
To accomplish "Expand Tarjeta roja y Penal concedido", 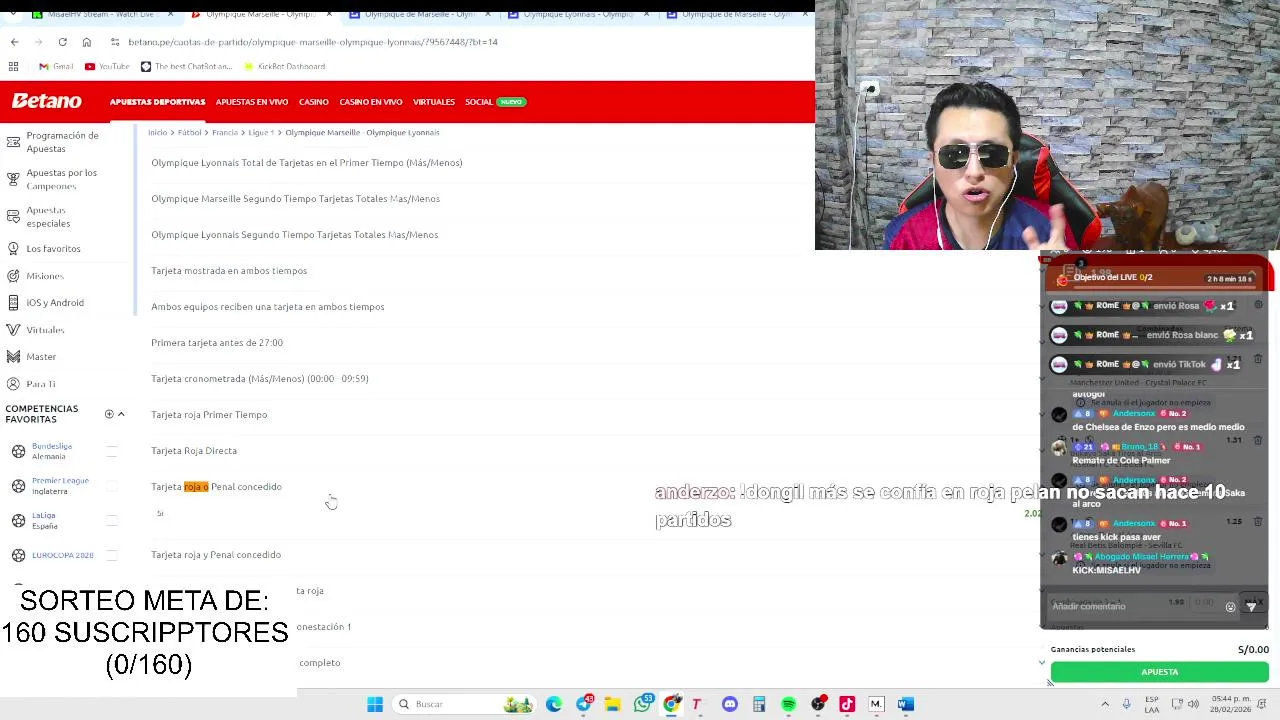I will pos(216,555).
